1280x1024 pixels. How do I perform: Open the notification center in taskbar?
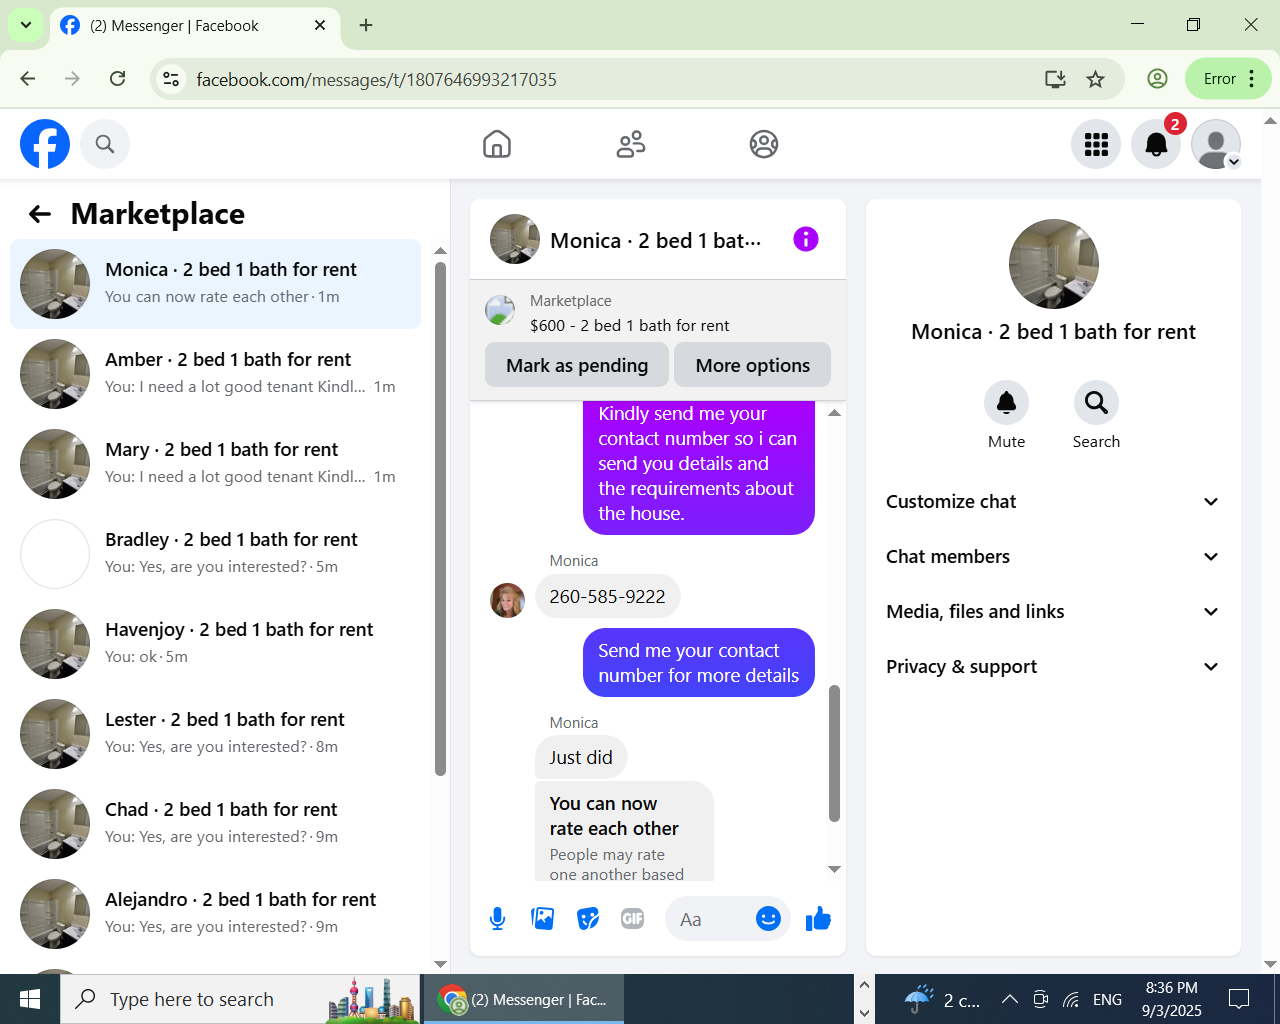point(1239,999)
